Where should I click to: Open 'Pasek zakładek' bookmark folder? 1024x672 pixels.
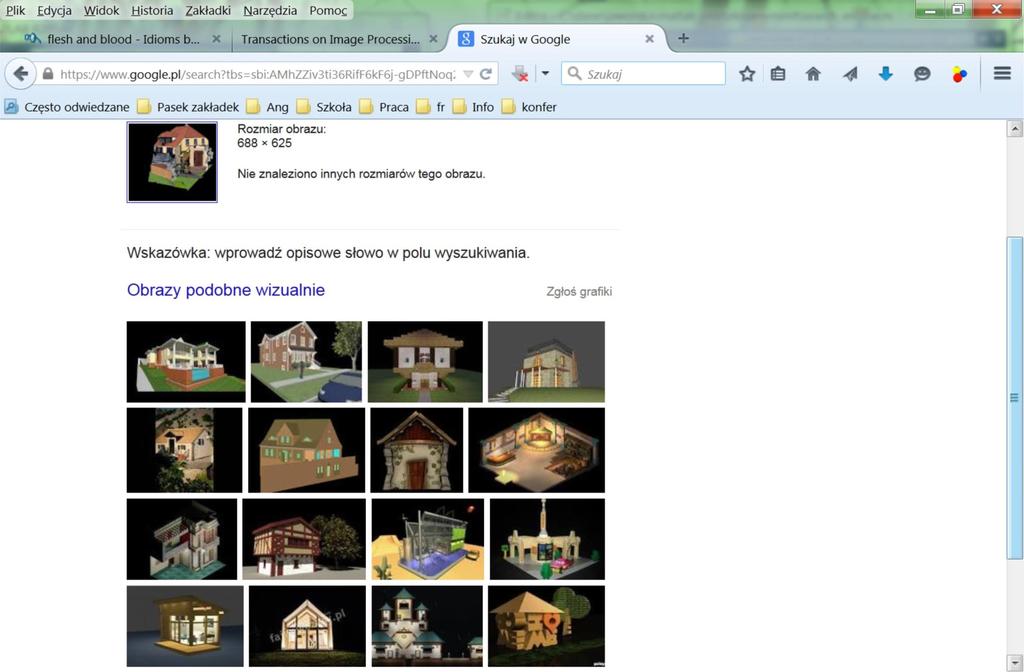tap(188, 107)
